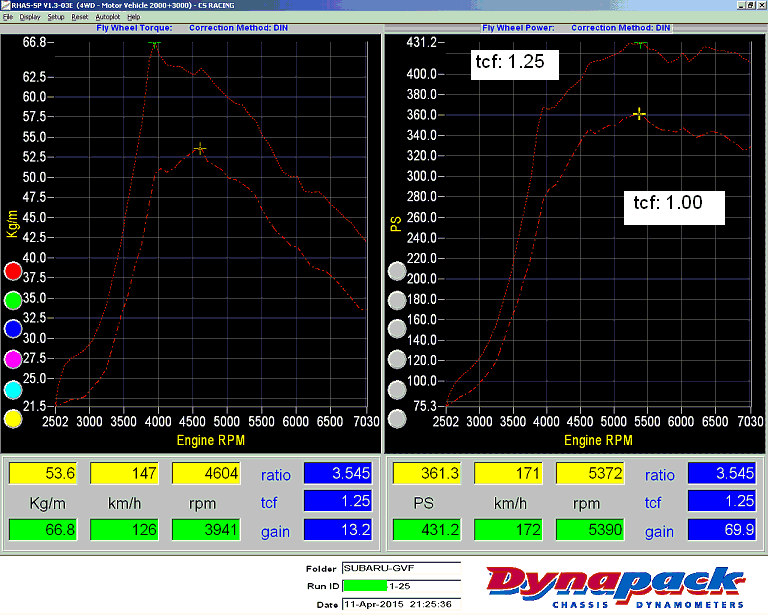The width and height of the screenshot is (768, 615).
Task: Toggle the topmost gray circle on power graph
Action: [397, 271]
